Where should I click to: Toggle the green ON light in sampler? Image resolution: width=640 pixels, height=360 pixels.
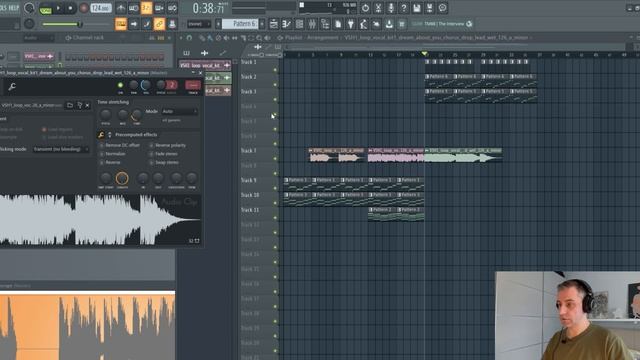(120, 85)
